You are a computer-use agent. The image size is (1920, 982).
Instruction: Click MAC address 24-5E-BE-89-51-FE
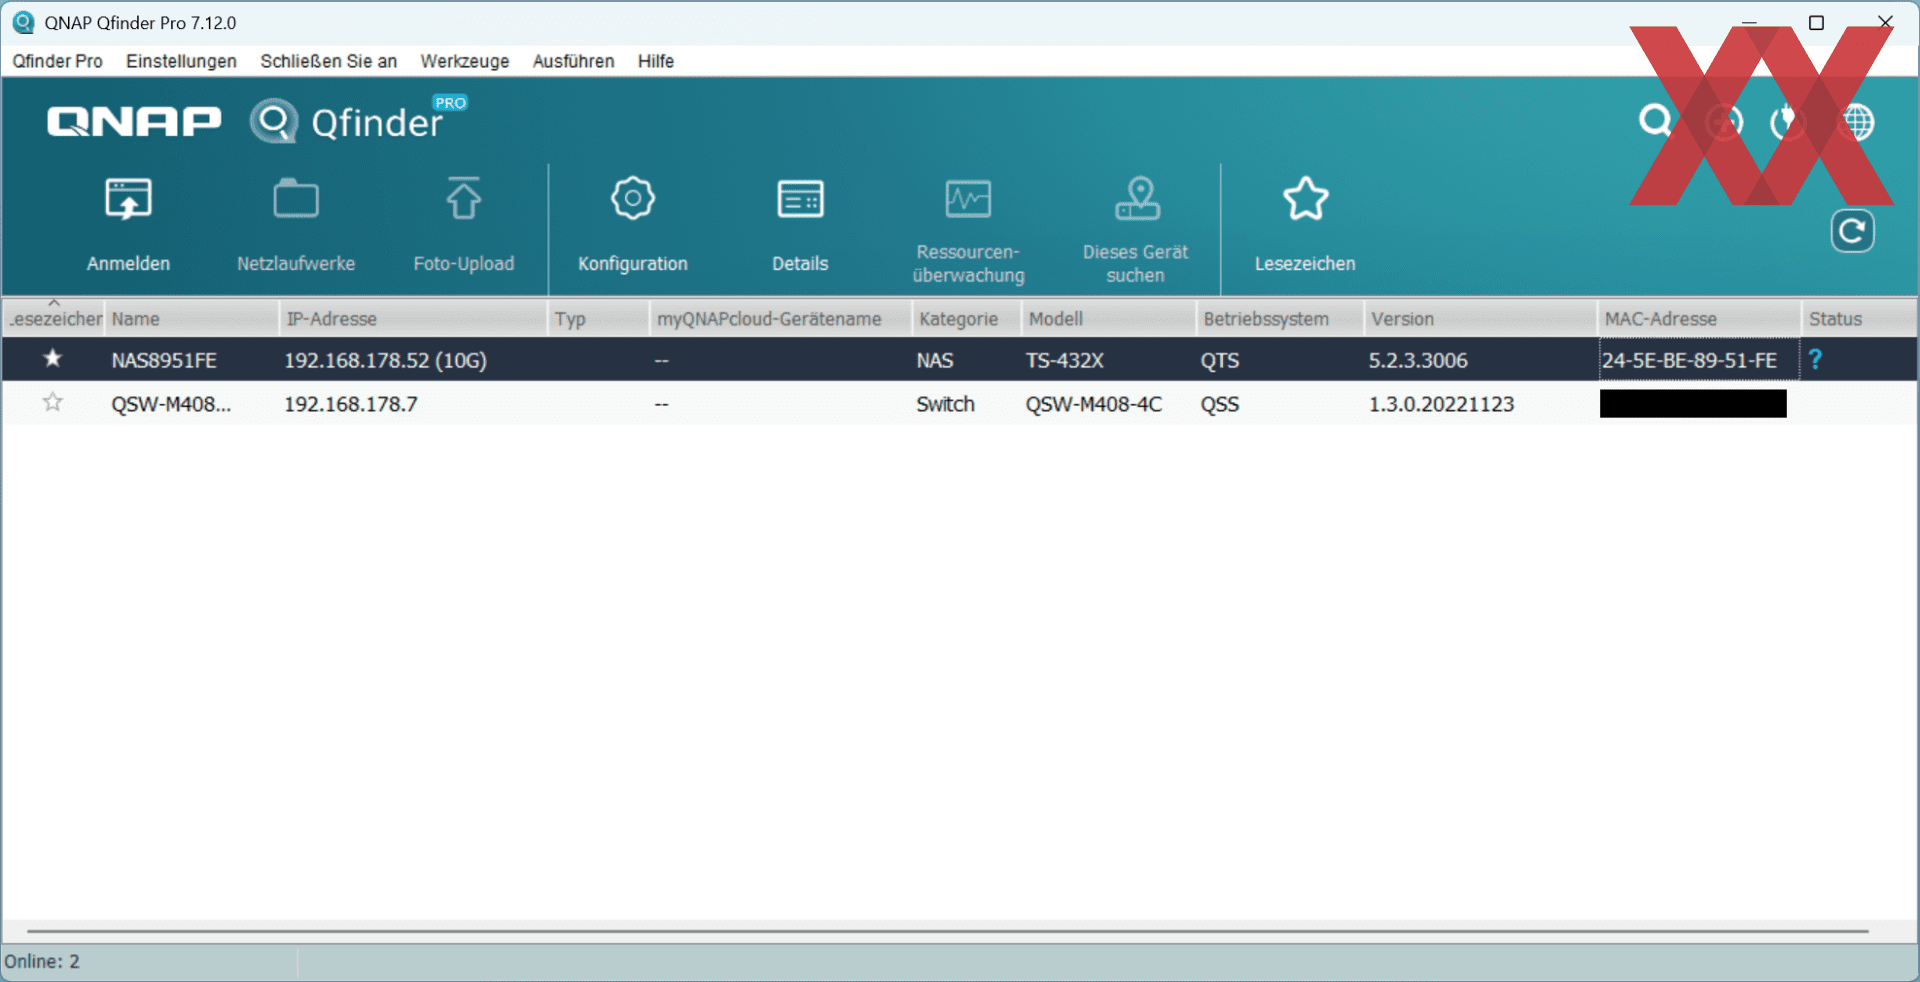(1689, 360)
